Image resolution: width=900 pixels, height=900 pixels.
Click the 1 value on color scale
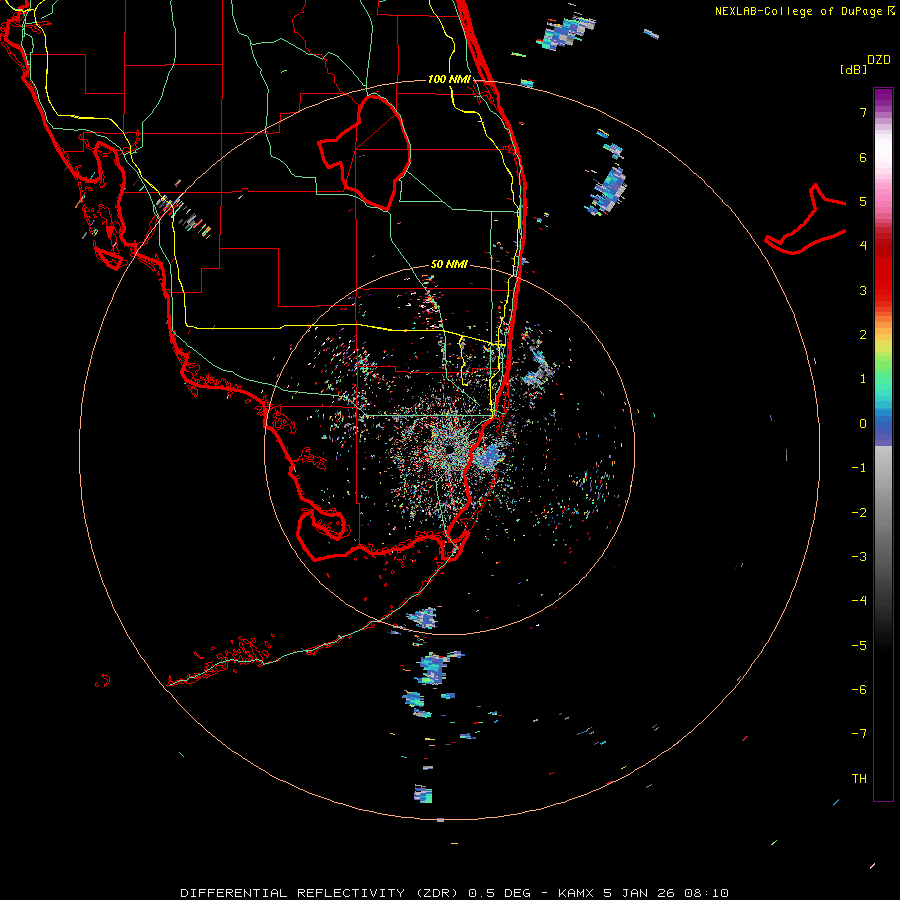pyautogui.click(x=863, y=379)
